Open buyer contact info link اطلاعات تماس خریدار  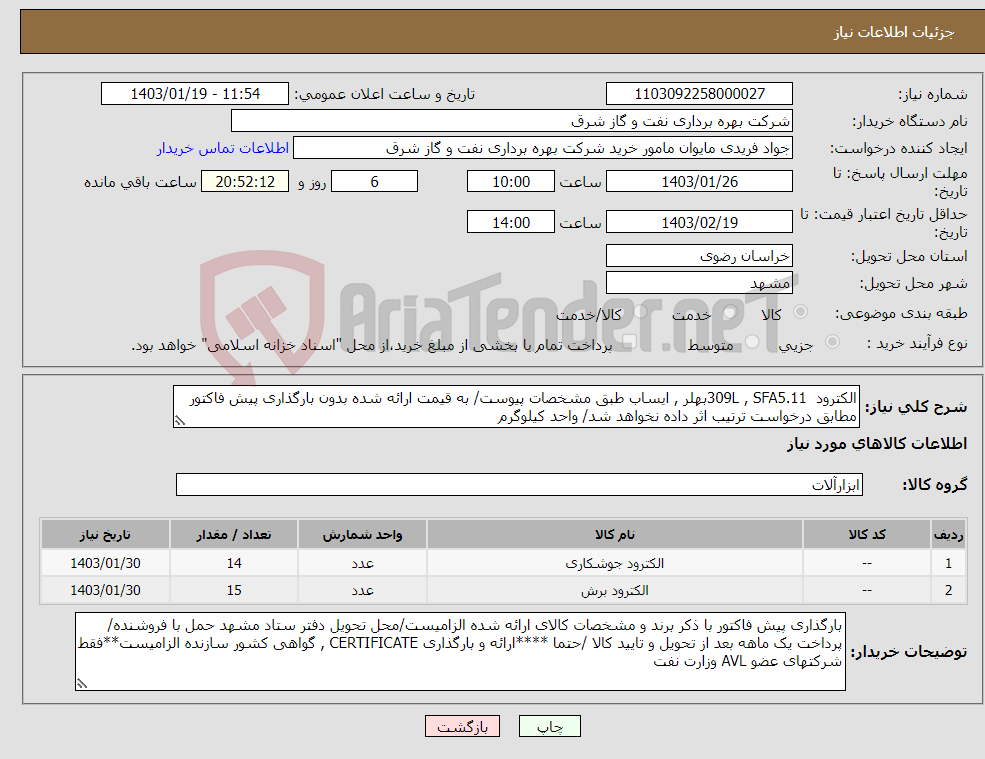click(x=222, y=148)
